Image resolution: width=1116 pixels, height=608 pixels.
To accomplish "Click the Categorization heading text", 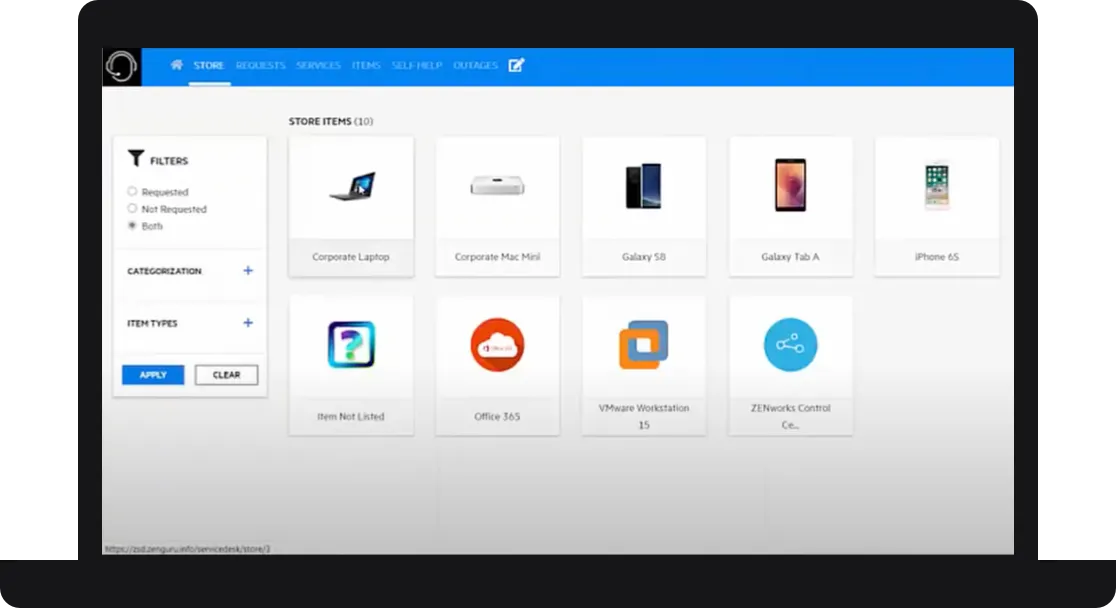I will coord(164,271).
